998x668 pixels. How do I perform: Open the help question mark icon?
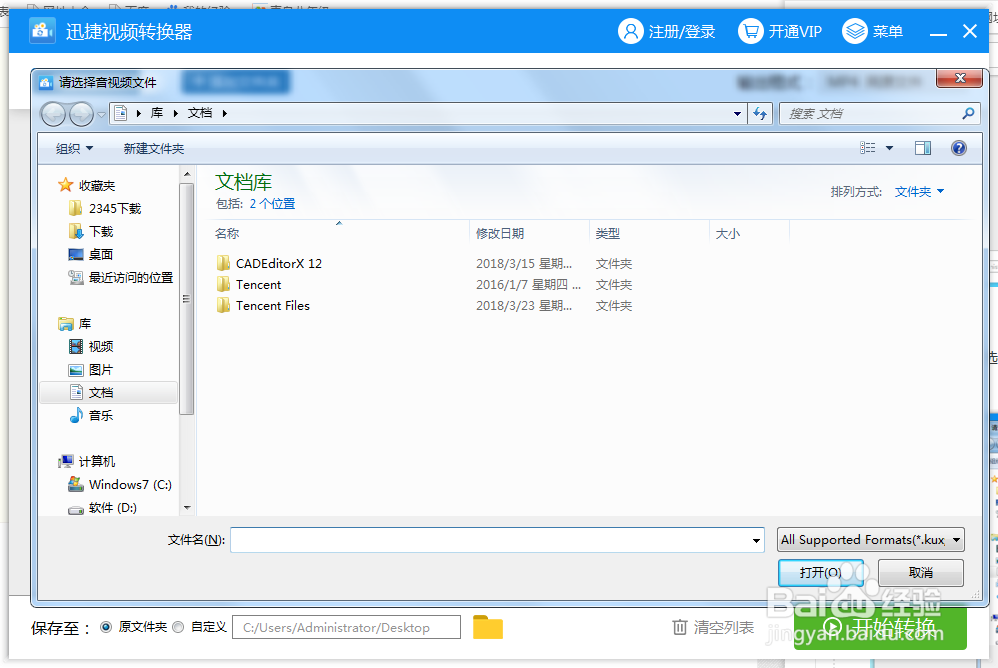959,148
